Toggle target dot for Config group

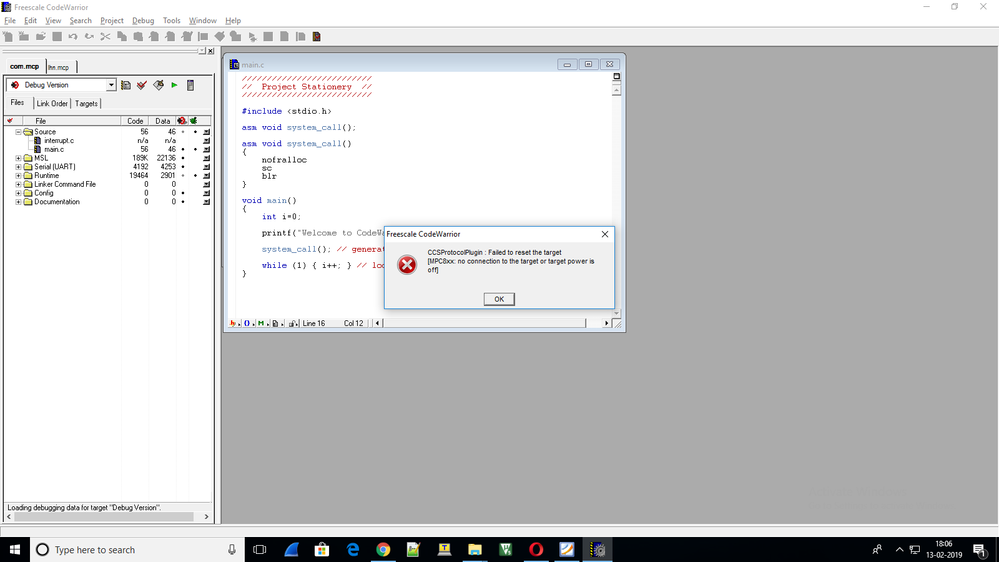coord(183,193)
